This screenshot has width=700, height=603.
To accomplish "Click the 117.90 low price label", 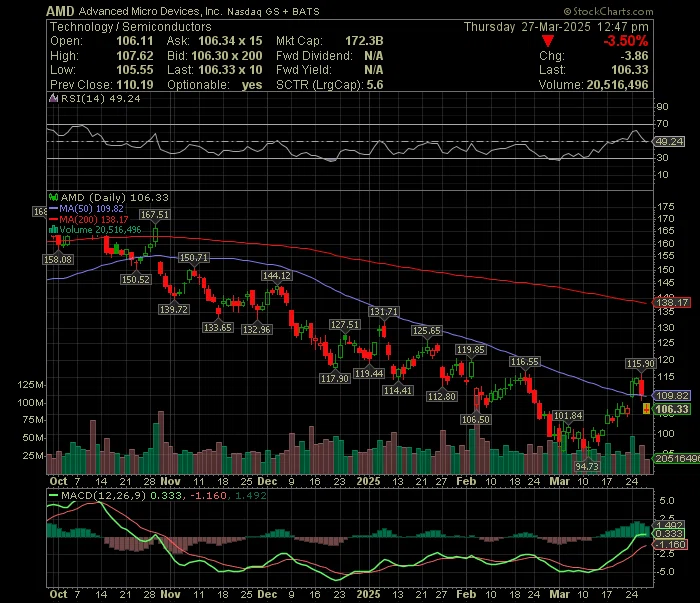I will (335, 378).
